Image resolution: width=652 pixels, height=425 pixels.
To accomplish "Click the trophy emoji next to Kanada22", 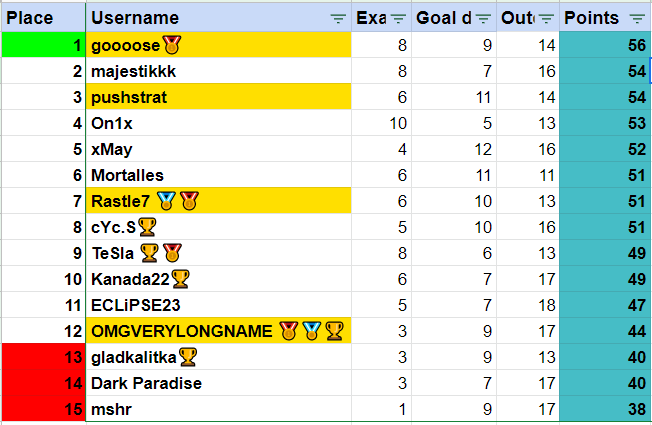I will point(181,279).
